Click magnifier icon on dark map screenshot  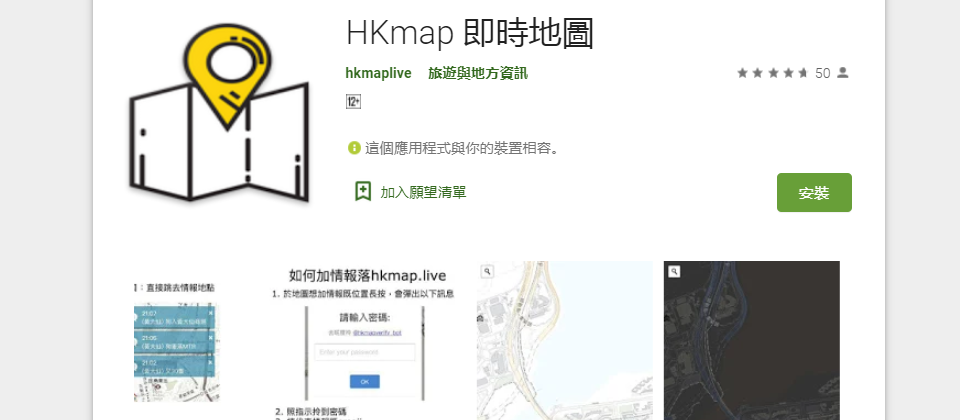pos(674,271)
